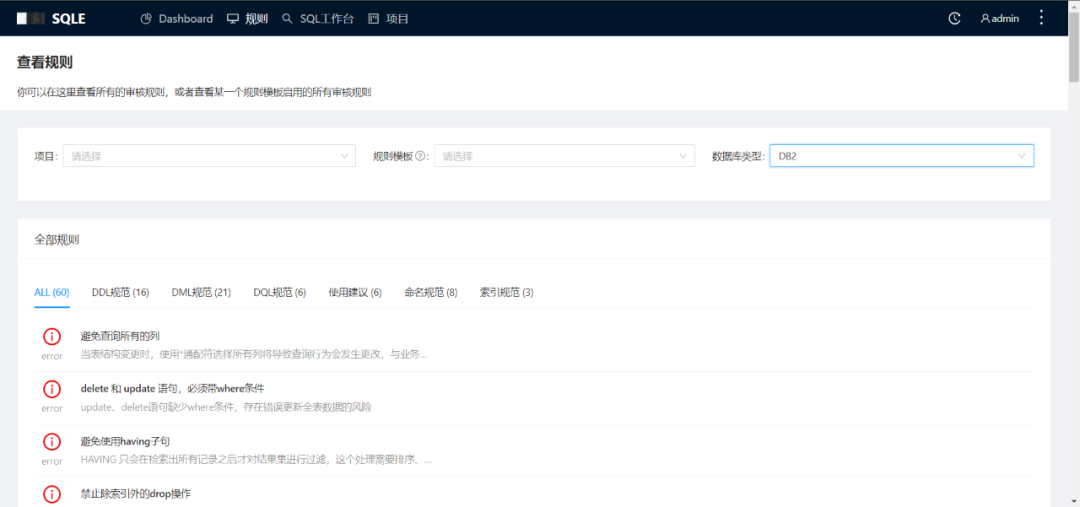
Task: Open the 项目 select dropdown
Action: click(x=209, y=156)
